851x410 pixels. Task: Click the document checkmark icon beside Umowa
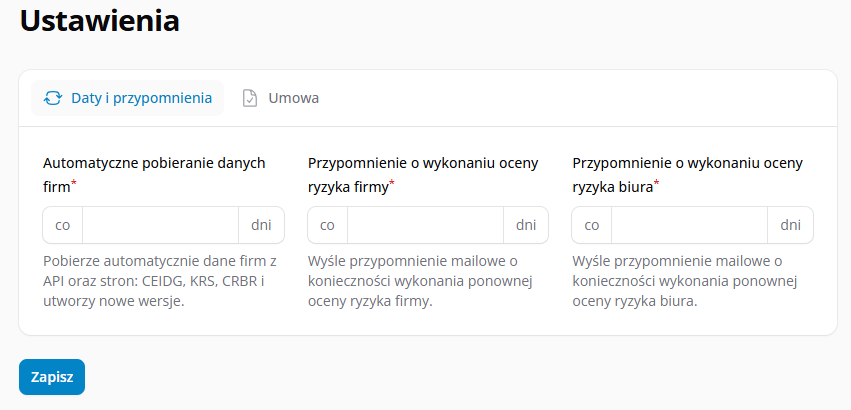click(250, 98)
